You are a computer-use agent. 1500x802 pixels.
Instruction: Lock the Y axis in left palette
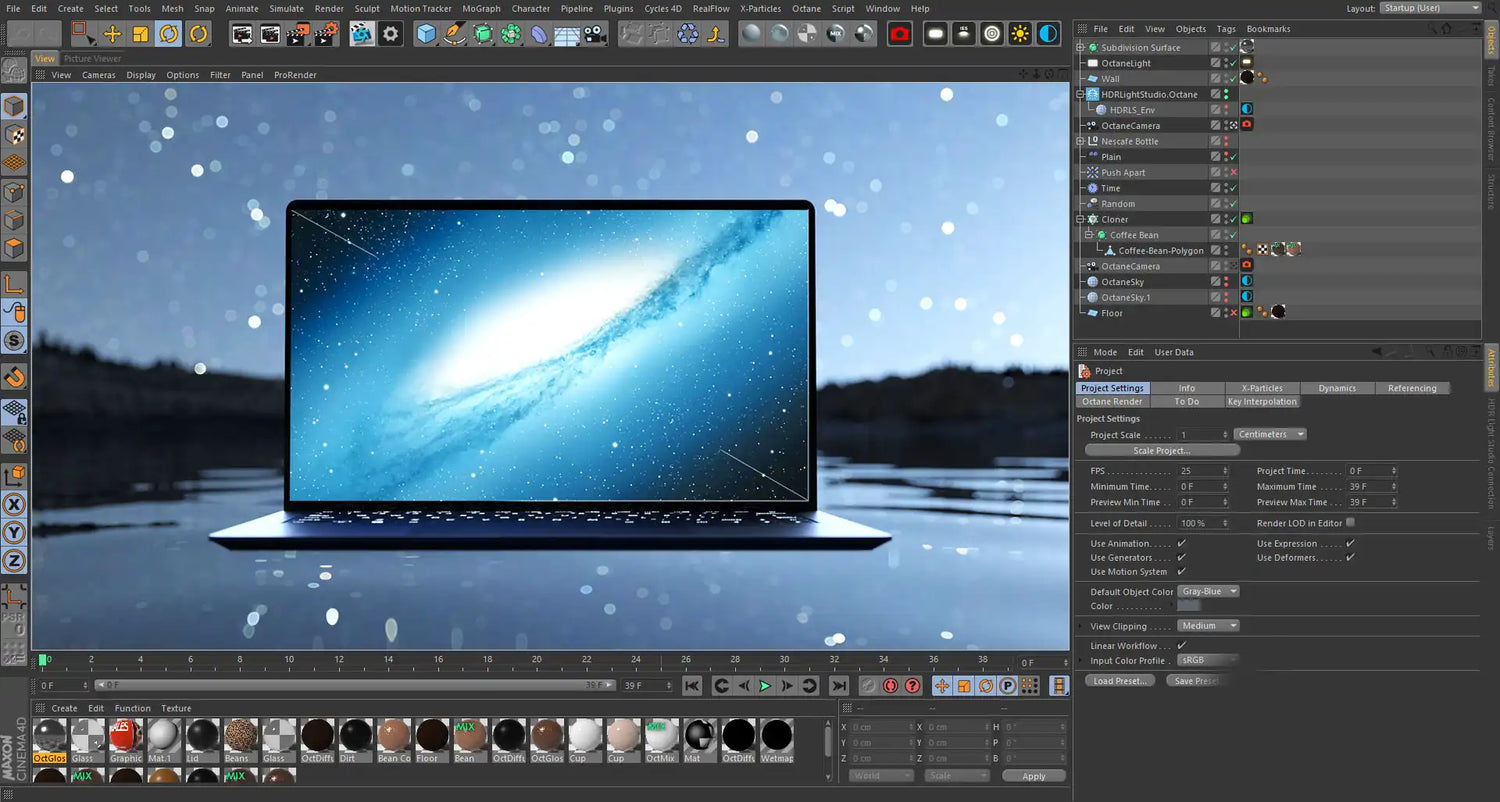pos(14,533)
